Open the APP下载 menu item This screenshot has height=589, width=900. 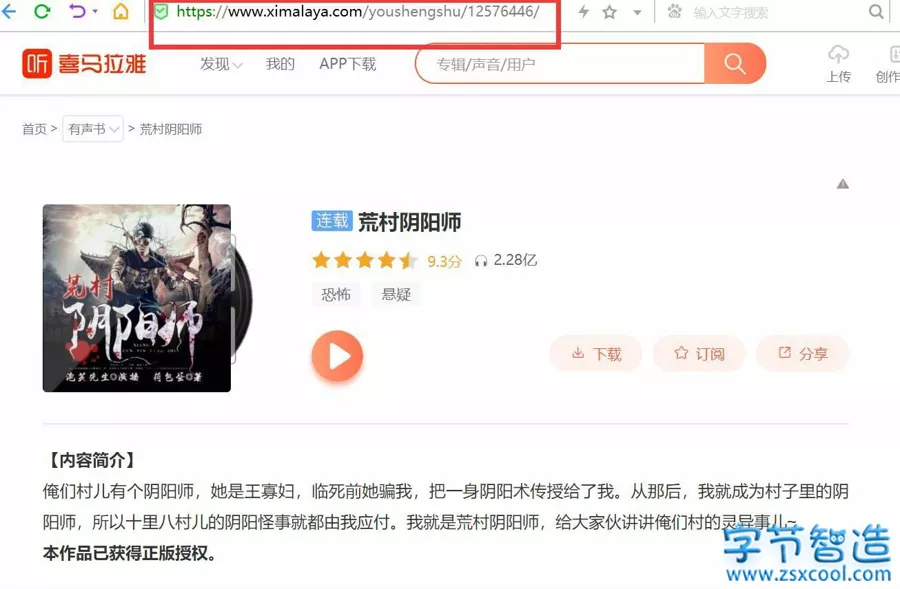click(348, 64)
